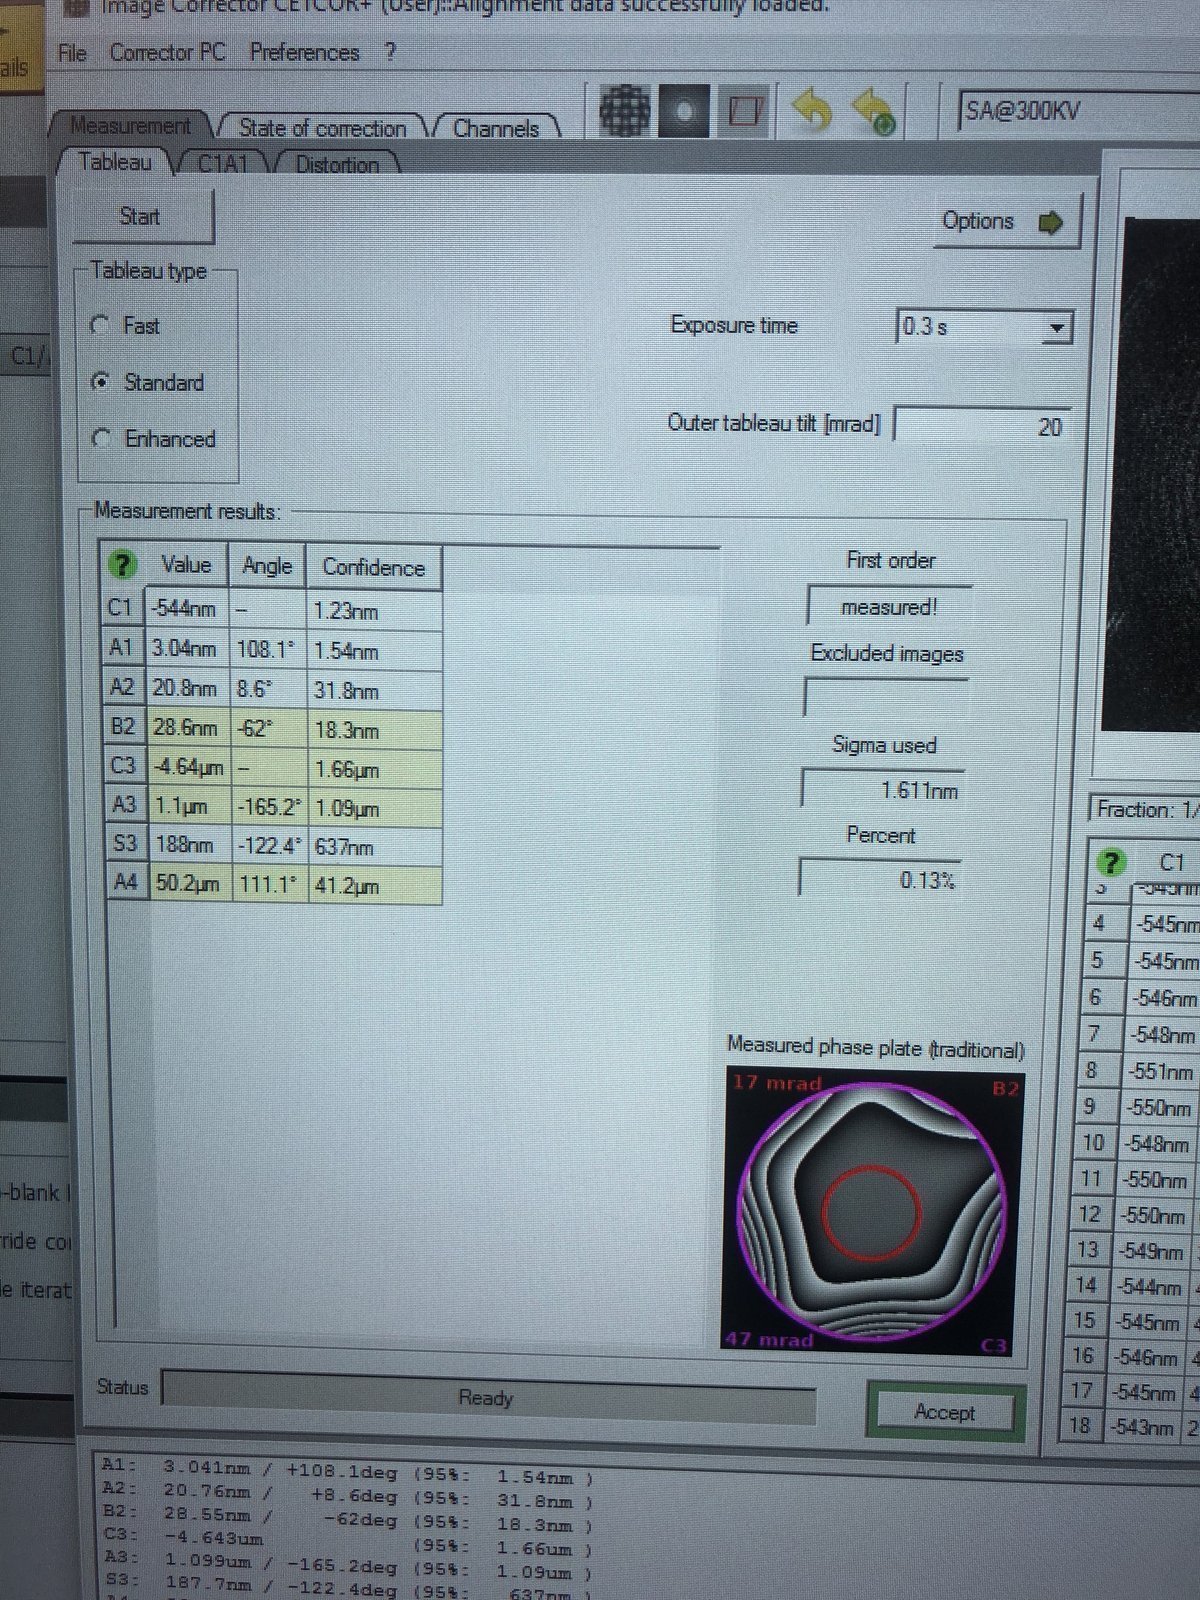This screenshot has width=1200, height=1600.
Task: Click the S3 confidence 637nm cell
Action: click(x=374, y=847)
